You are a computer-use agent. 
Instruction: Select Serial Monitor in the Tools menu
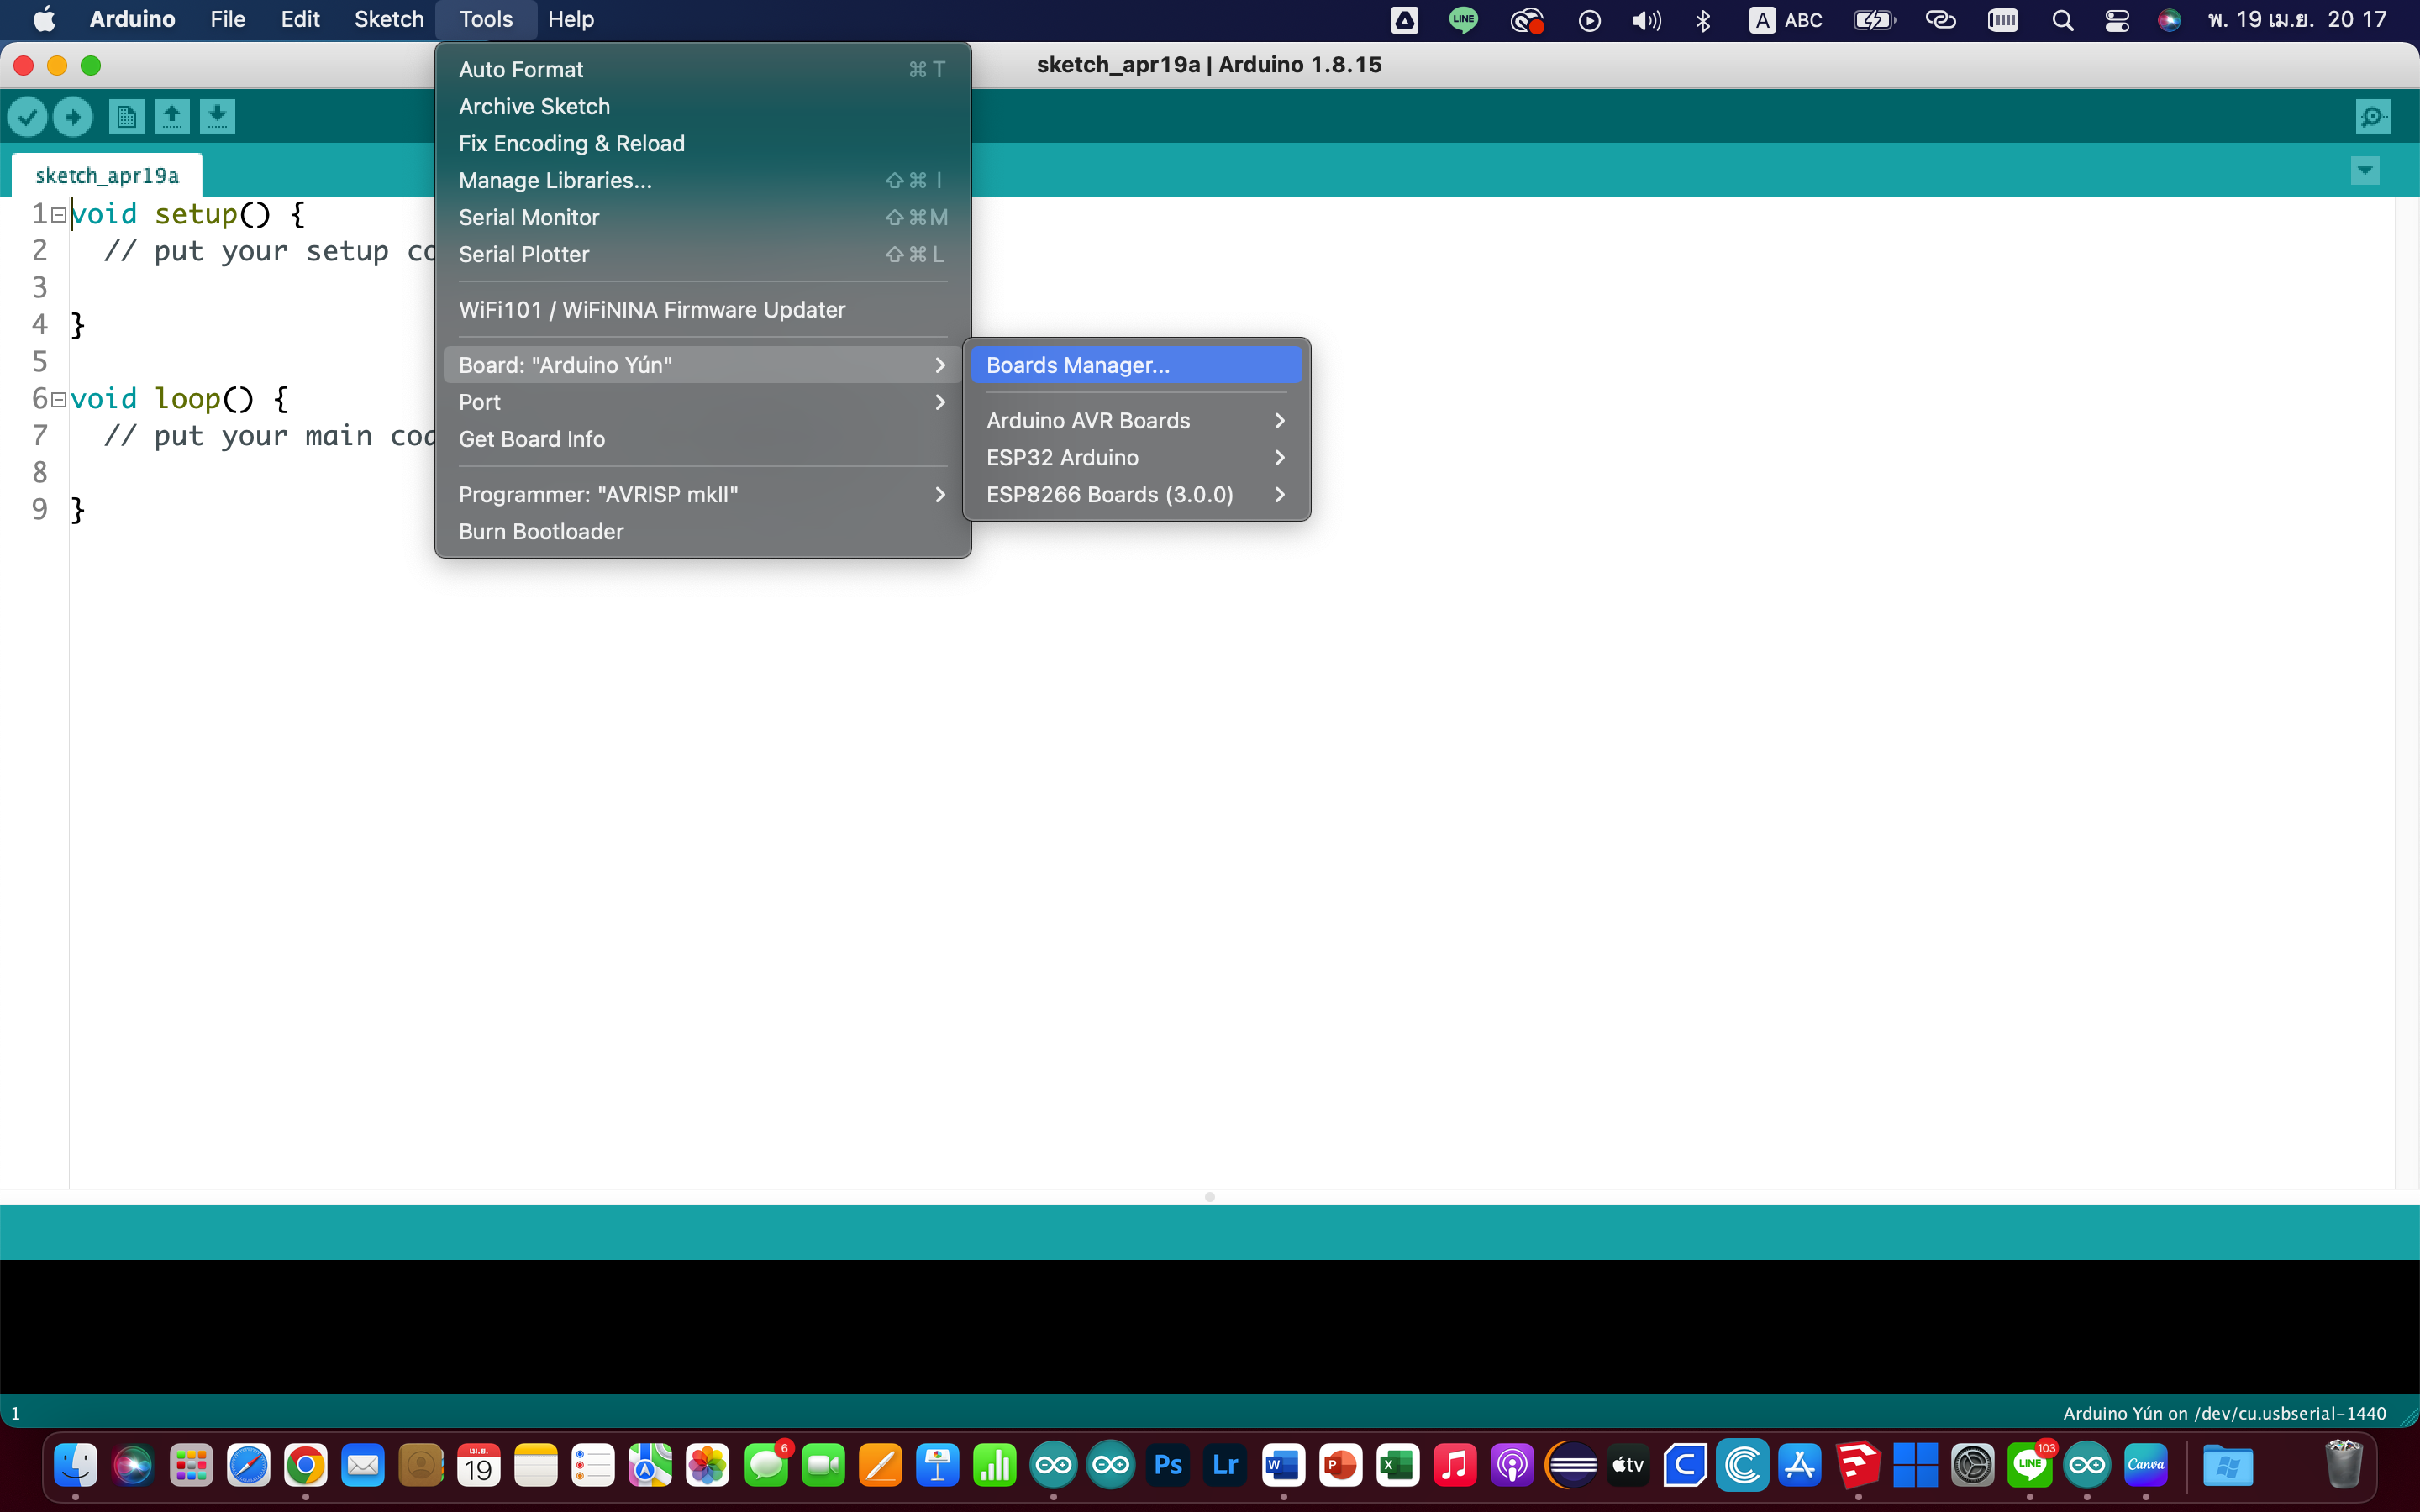702,217
